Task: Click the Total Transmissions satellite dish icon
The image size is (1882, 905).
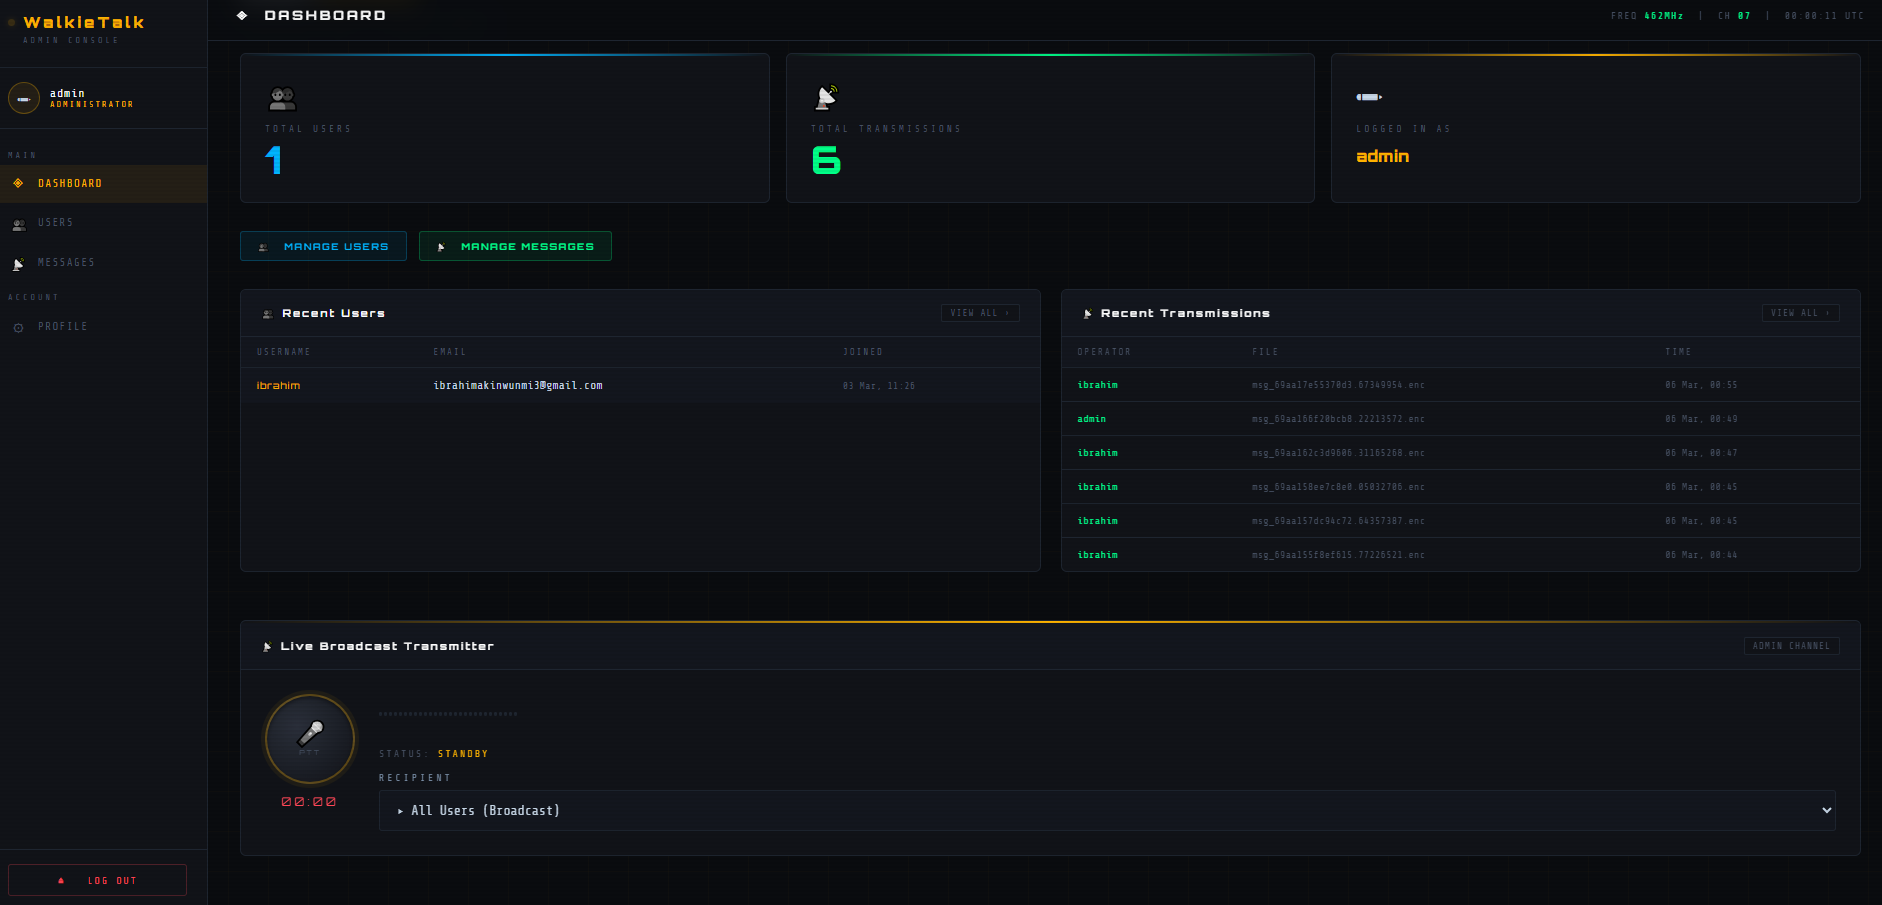Action: click(x=826, y=97)
